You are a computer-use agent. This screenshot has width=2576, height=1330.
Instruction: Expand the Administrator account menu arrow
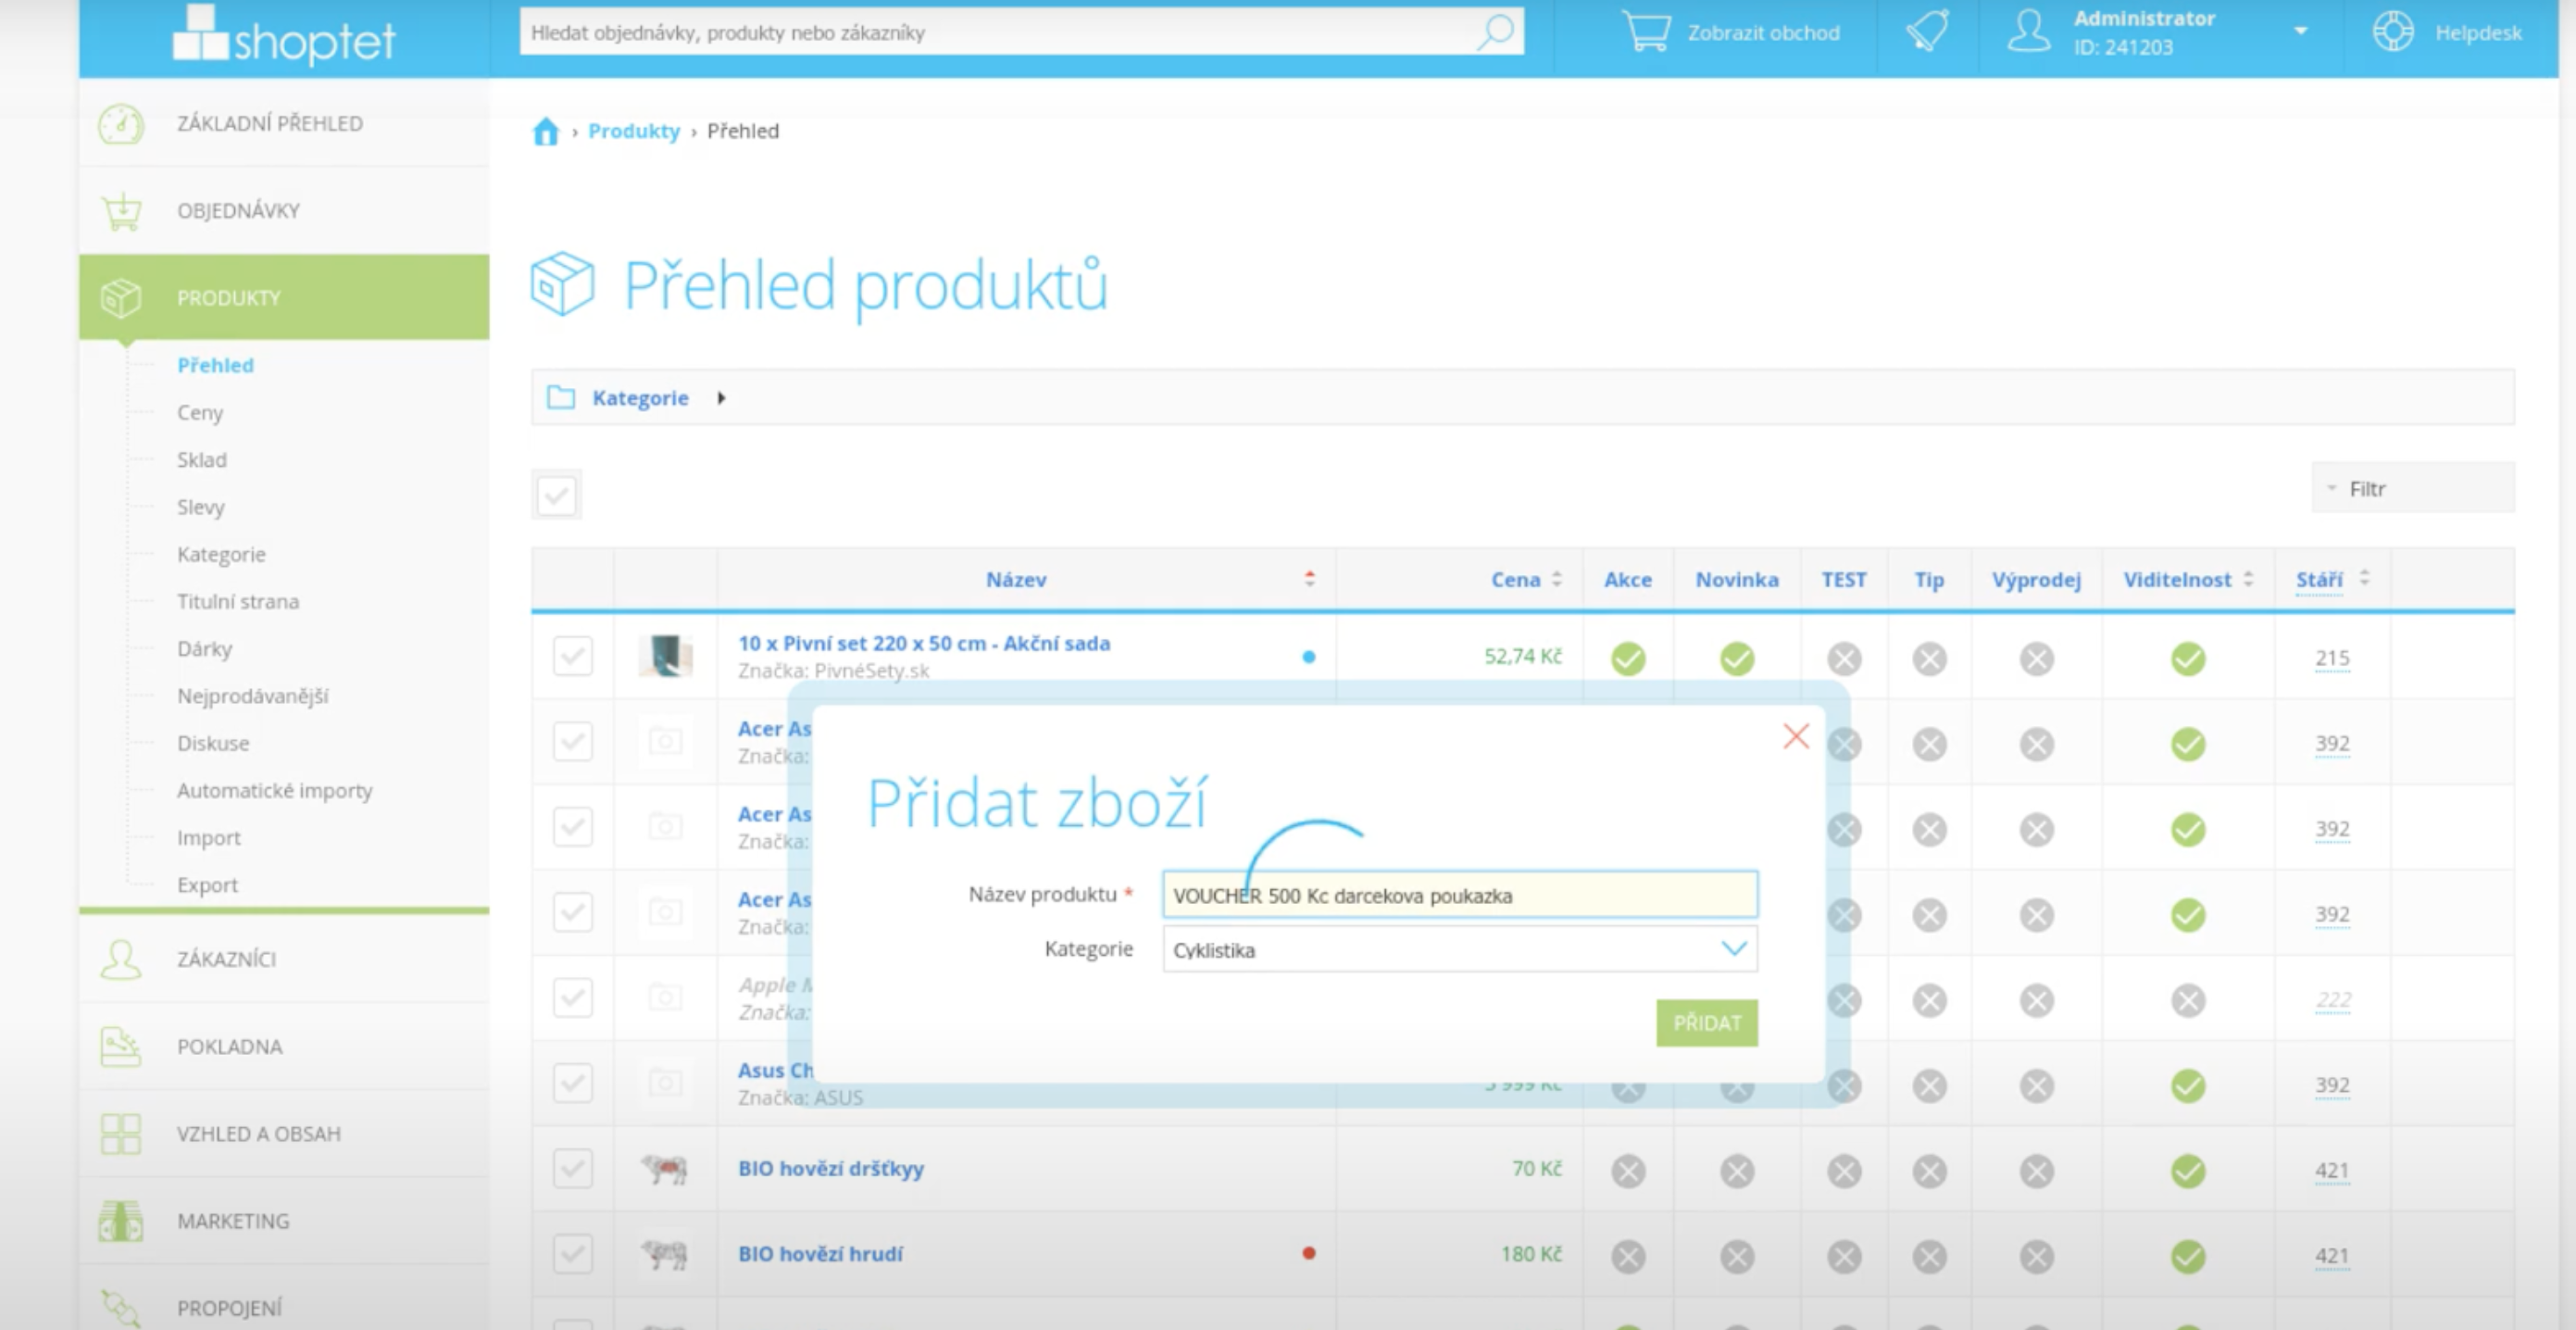pyautogui.click(x=2301, y=32)
